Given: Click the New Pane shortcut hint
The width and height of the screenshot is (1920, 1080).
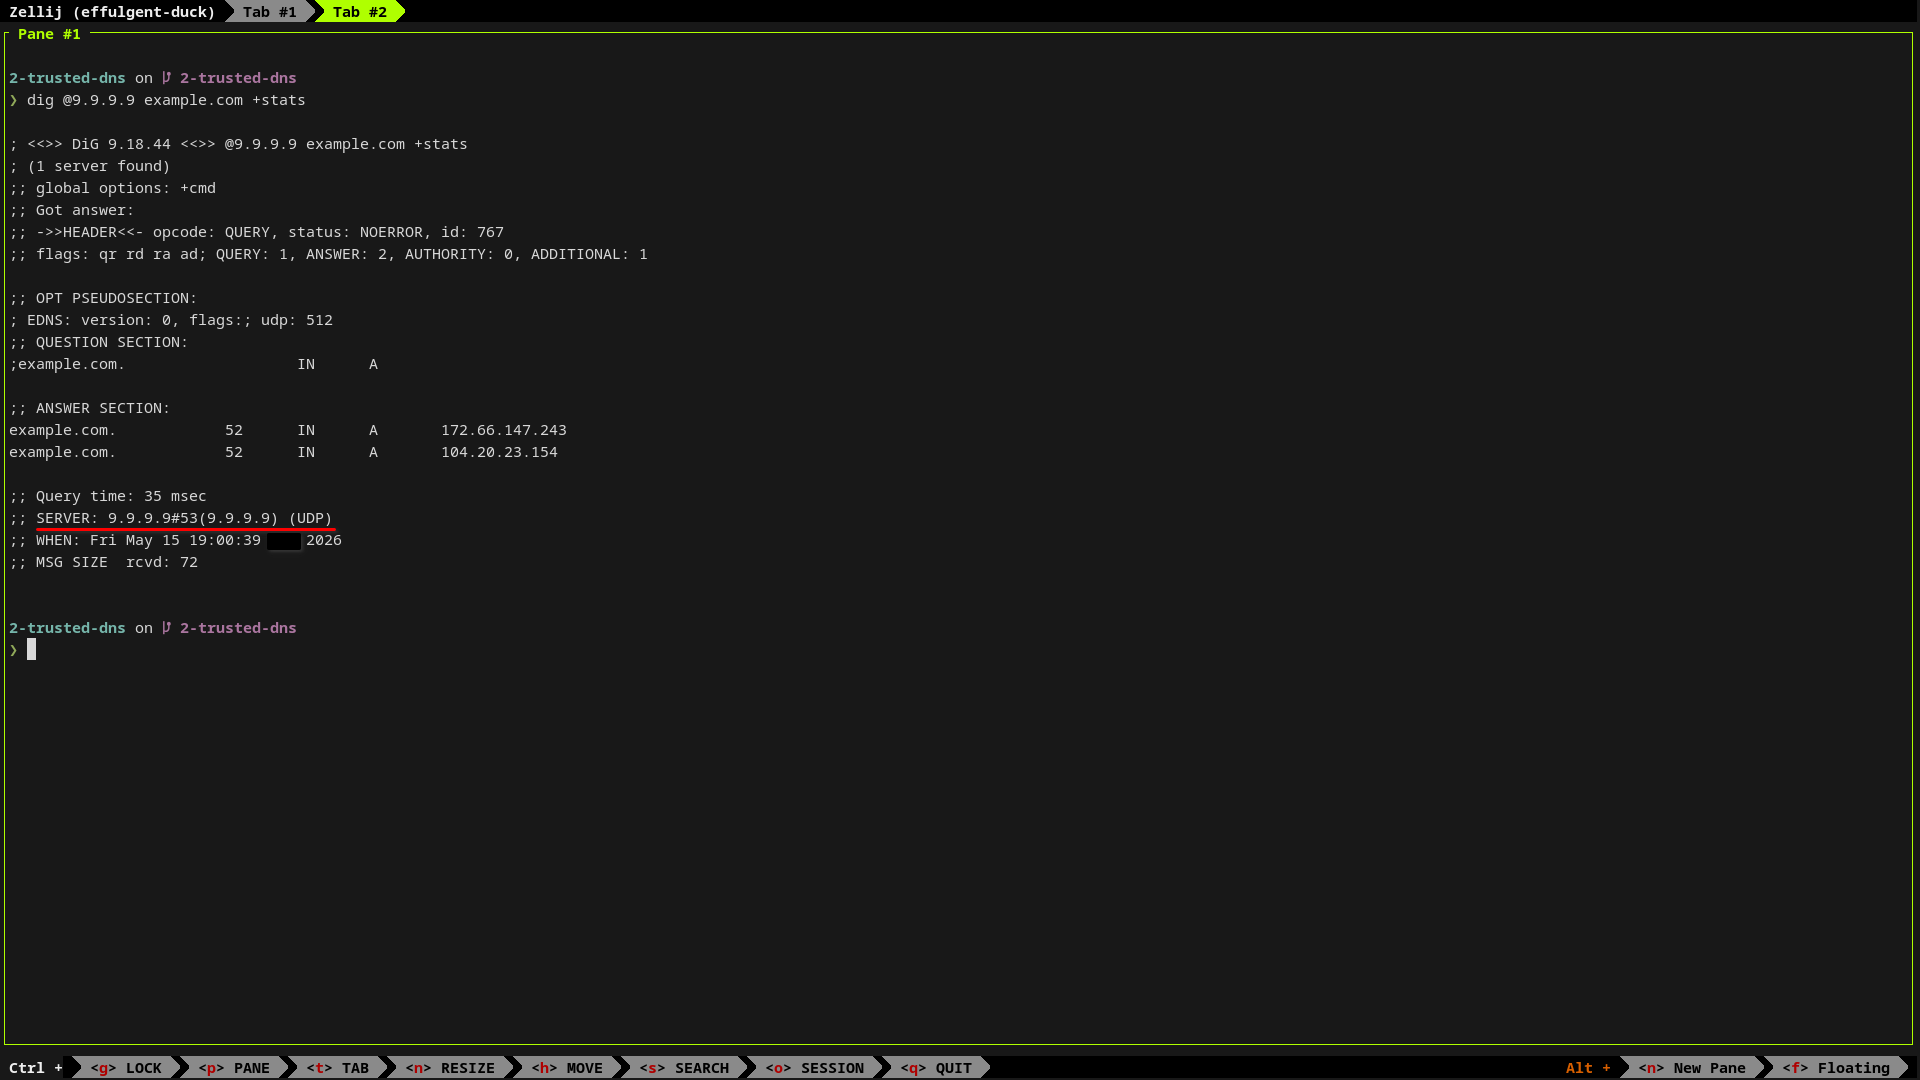Looking at the screenshot, I should 1692,1068.
